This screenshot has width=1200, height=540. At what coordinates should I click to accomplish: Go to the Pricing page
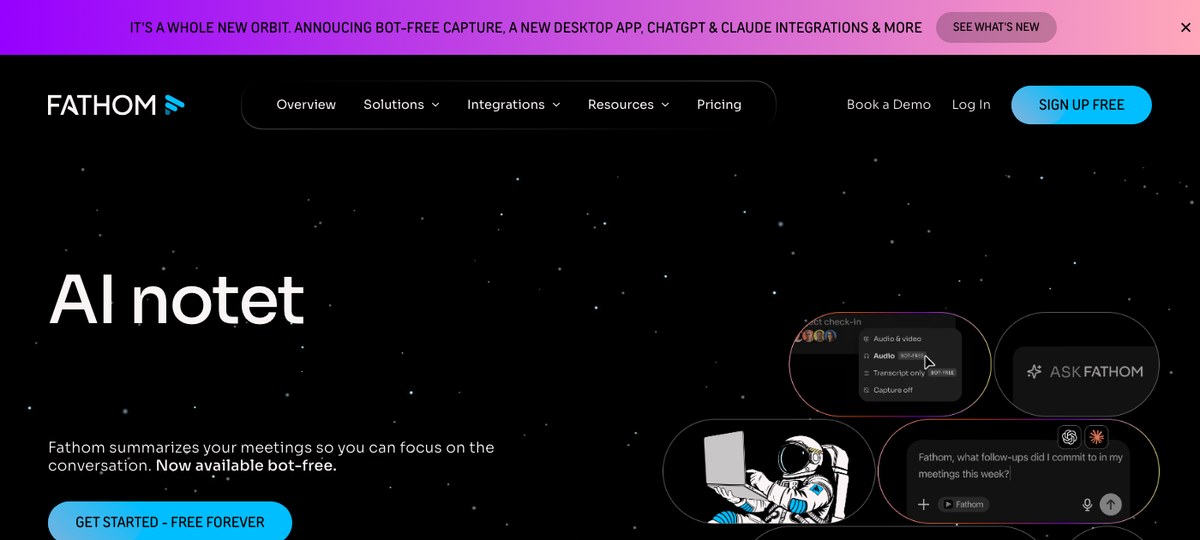pos(719,104)
